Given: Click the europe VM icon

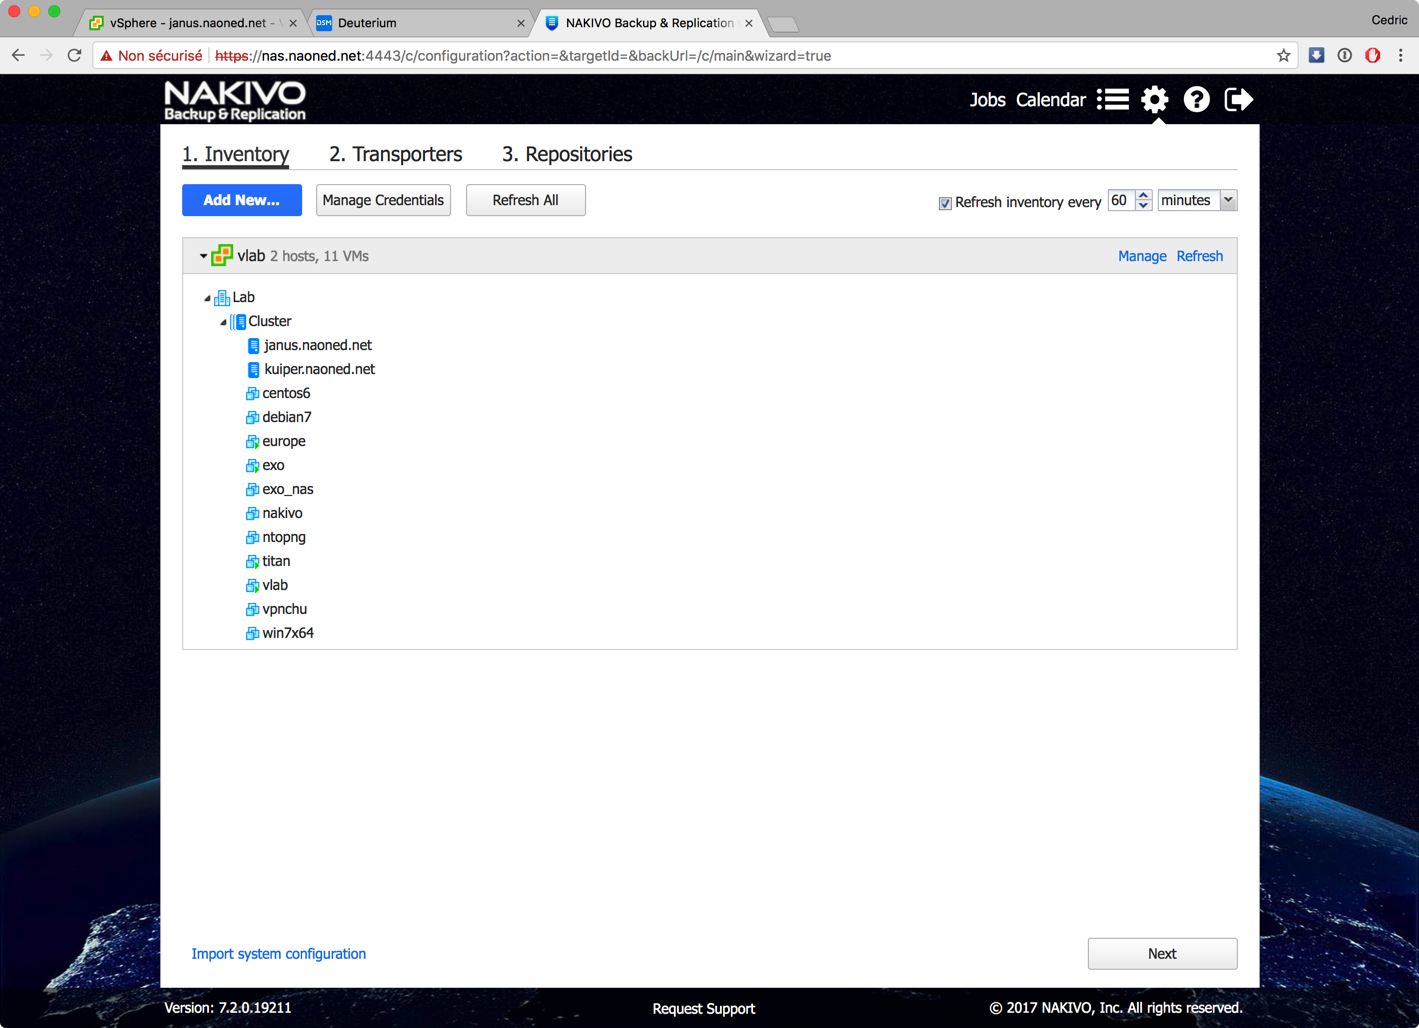Looking at the screenshot, I should 252,442.
